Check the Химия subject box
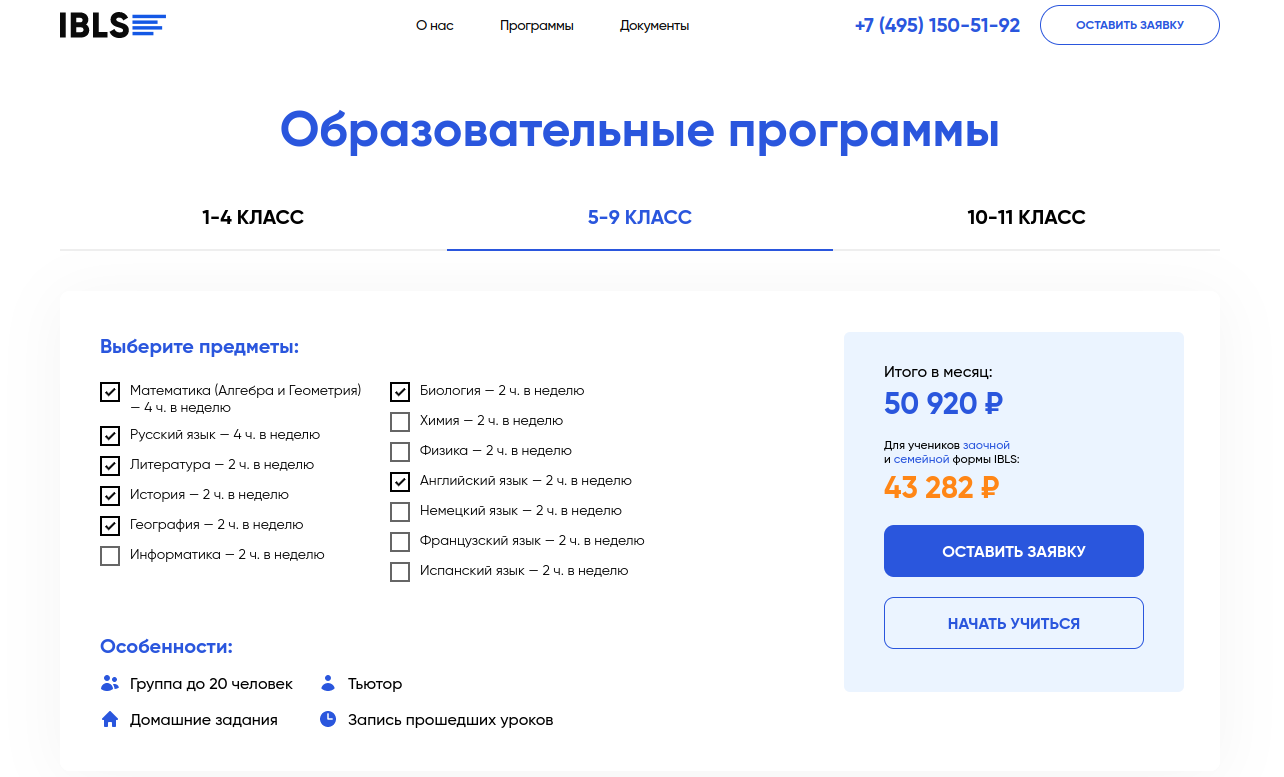The height and width of the screenshot is (777, 1284). (x=400, y=422)
